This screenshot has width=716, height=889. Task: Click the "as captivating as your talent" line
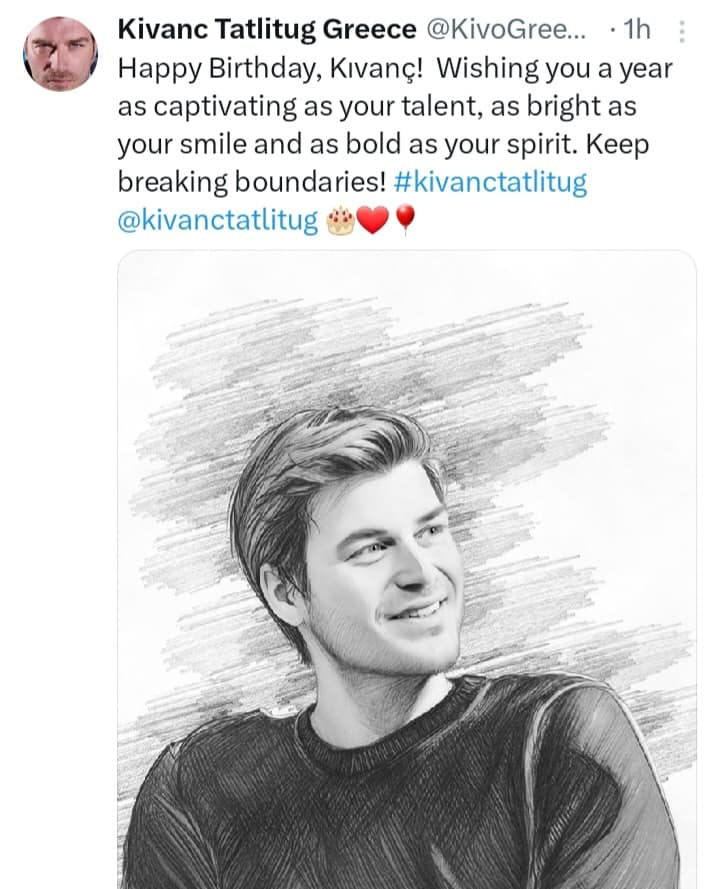tap(299, 107)
